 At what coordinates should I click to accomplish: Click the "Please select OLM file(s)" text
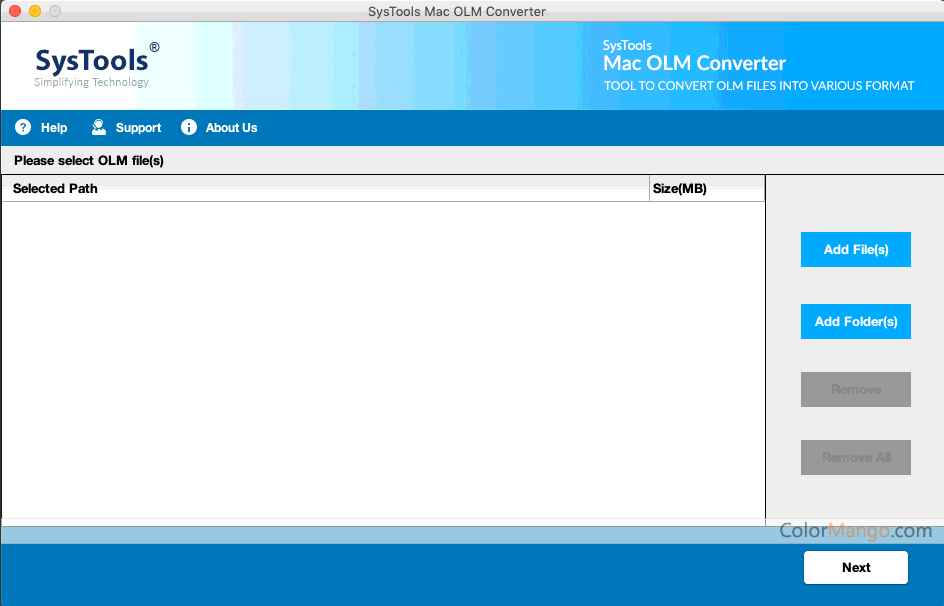89,161
